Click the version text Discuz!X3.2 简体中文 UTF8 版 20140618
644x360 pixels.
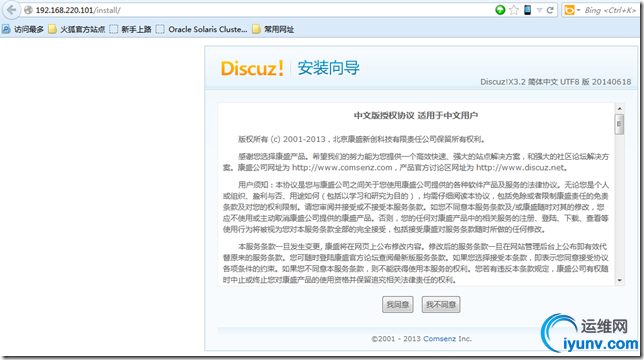pyautogui.click(x=556, y=82)
